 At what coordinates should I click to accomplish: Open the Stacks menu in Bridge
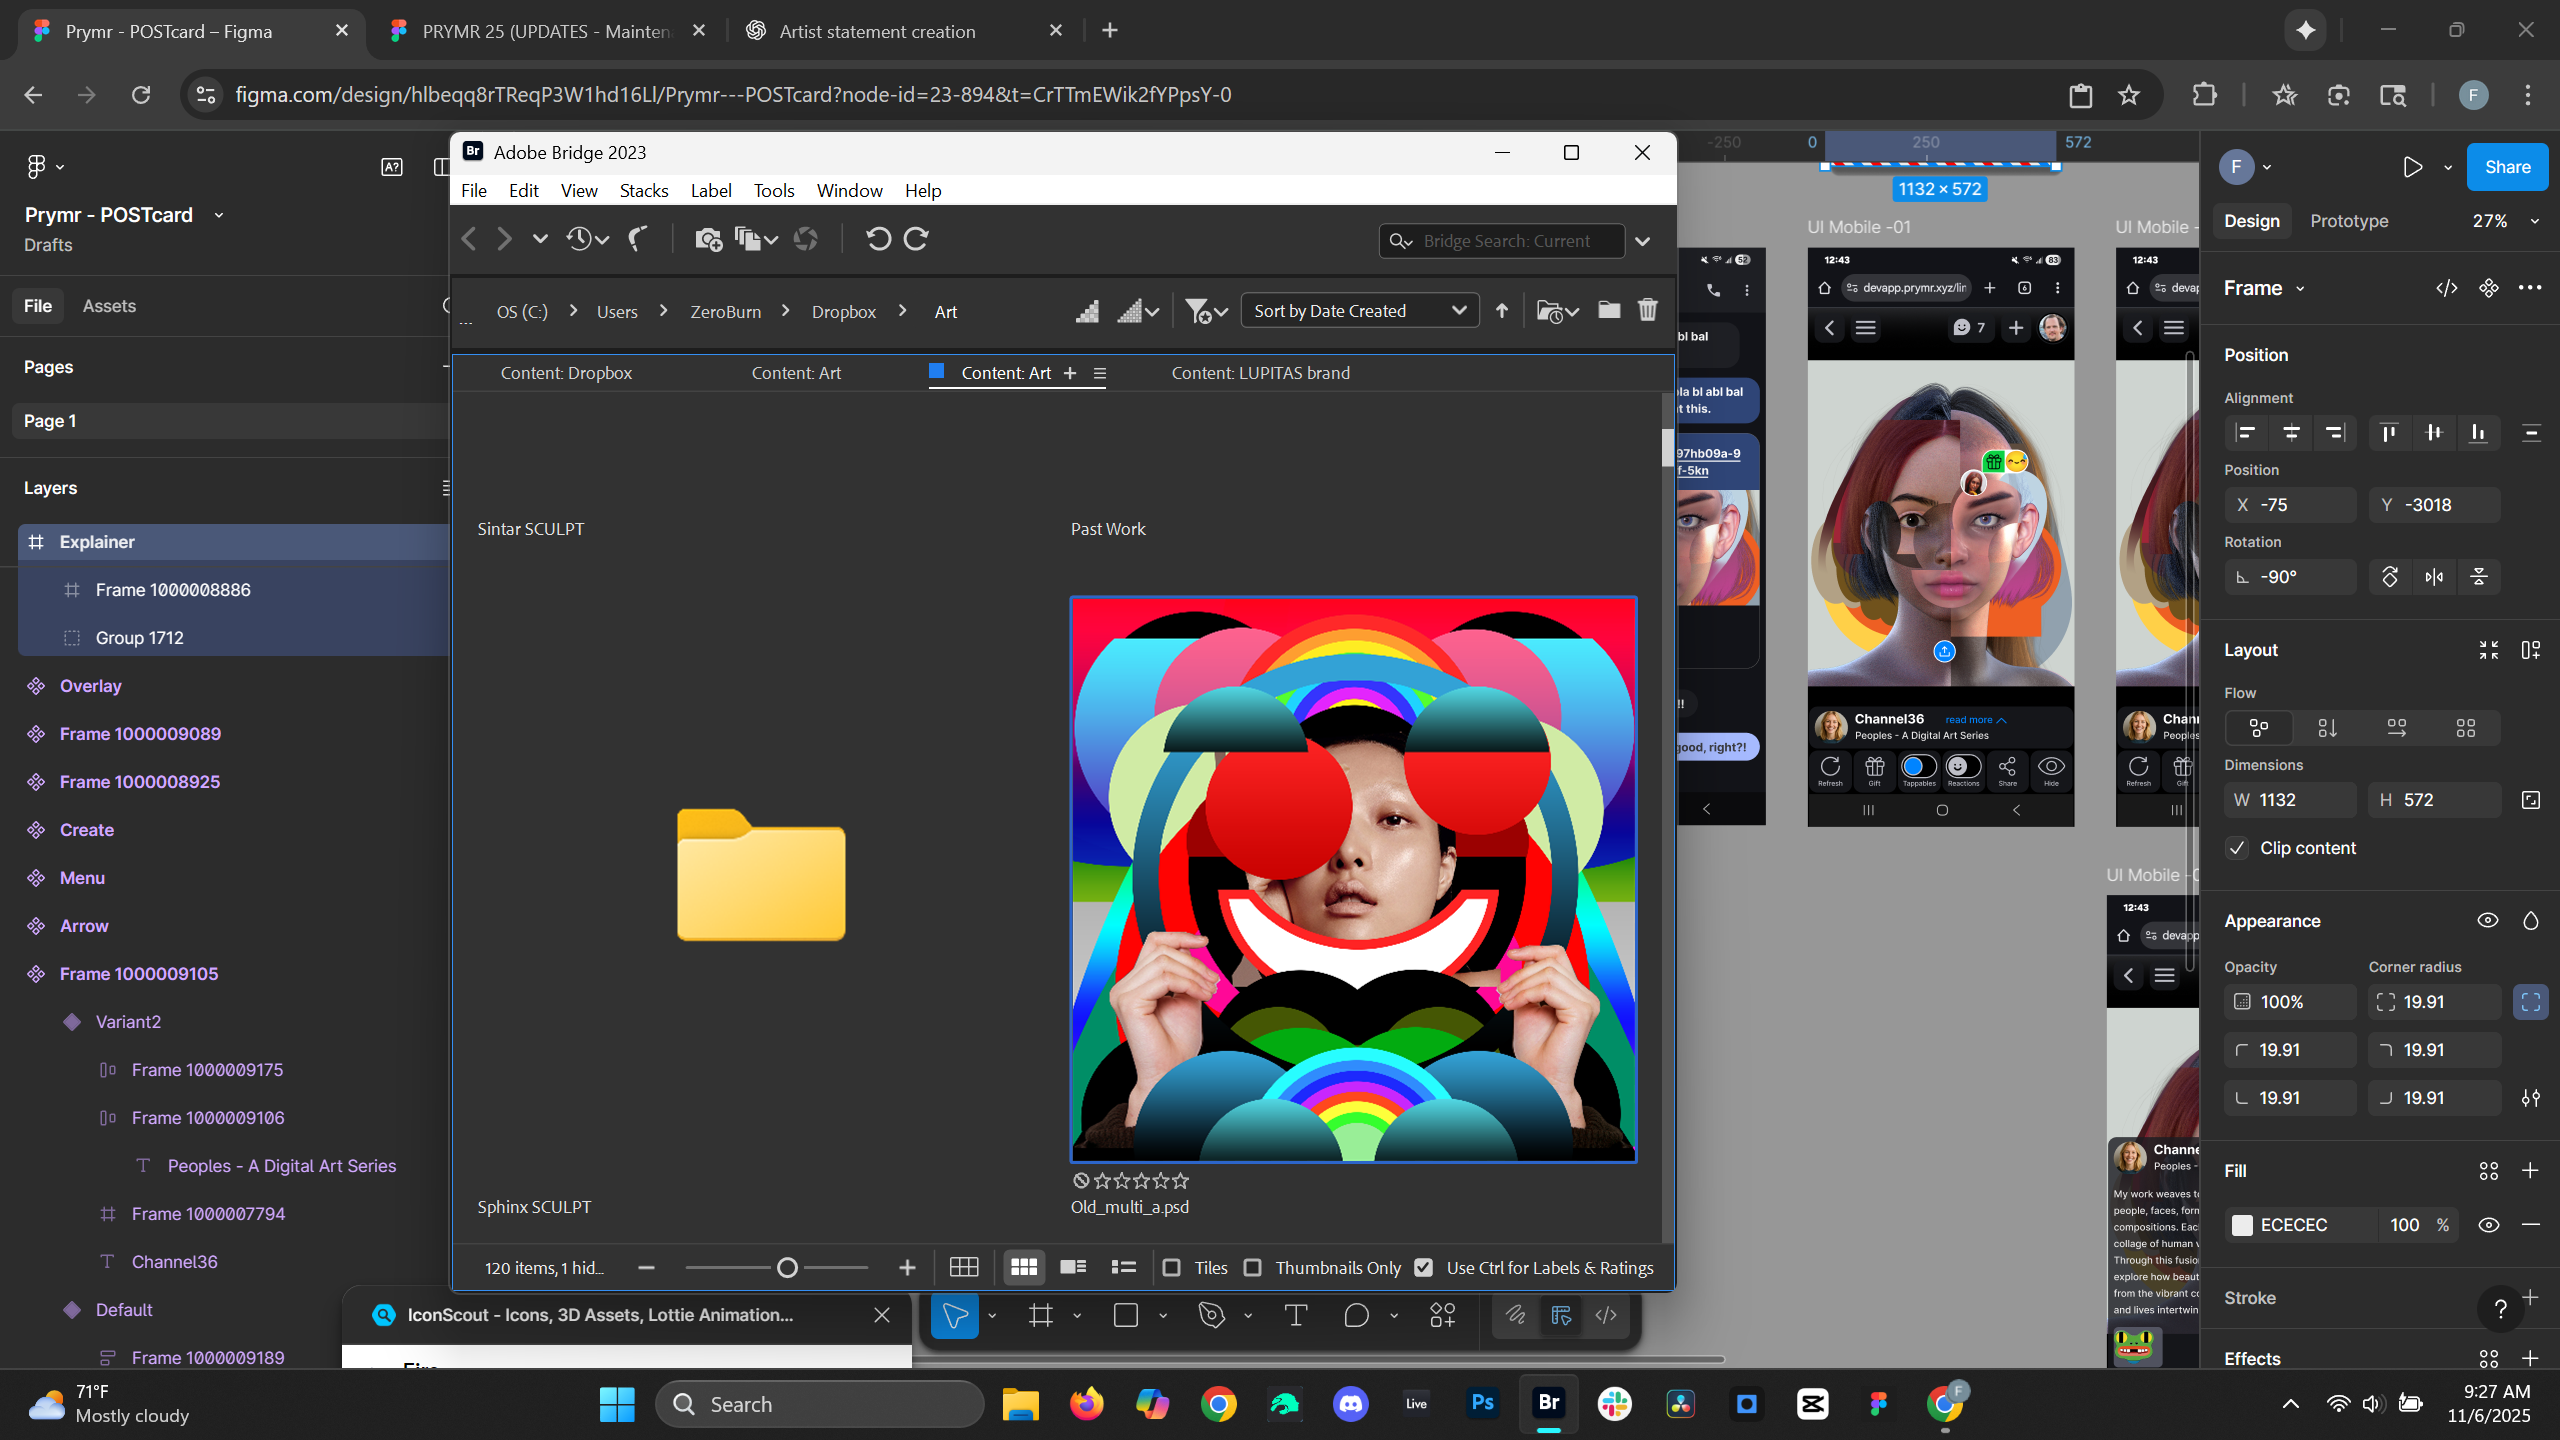[x=643, y=191]
